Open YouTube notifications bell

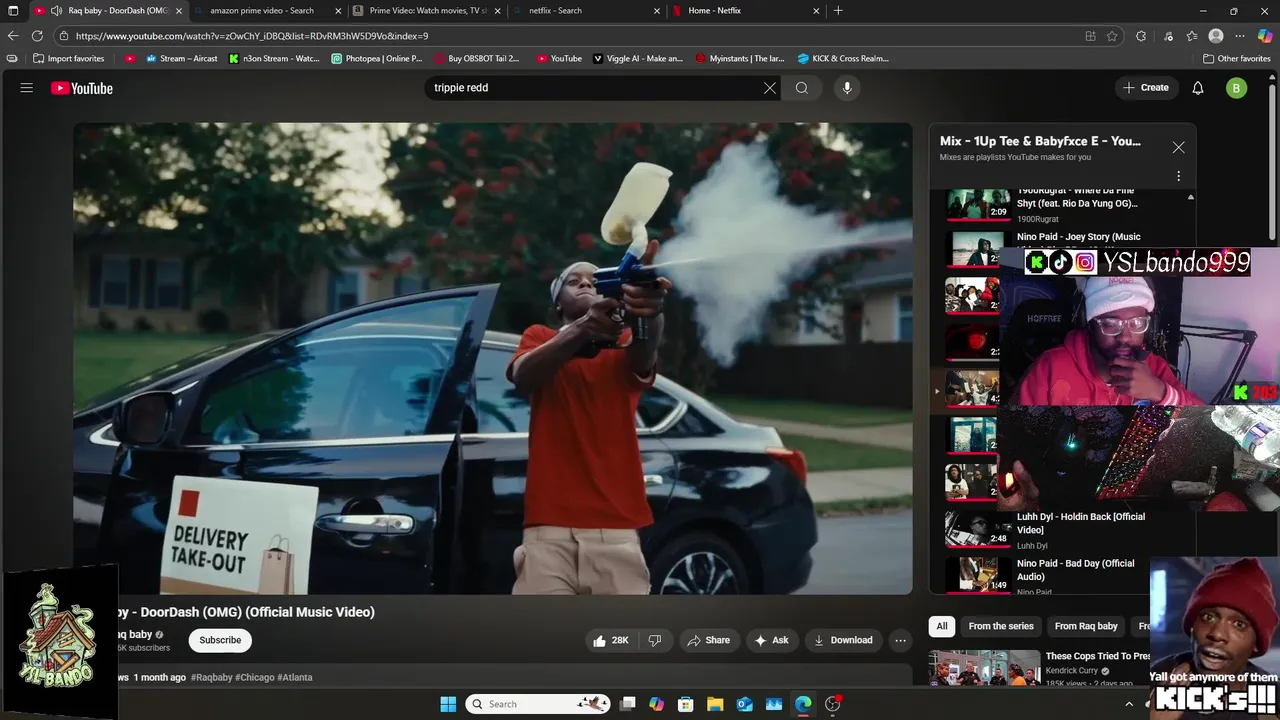[1198, 88]
